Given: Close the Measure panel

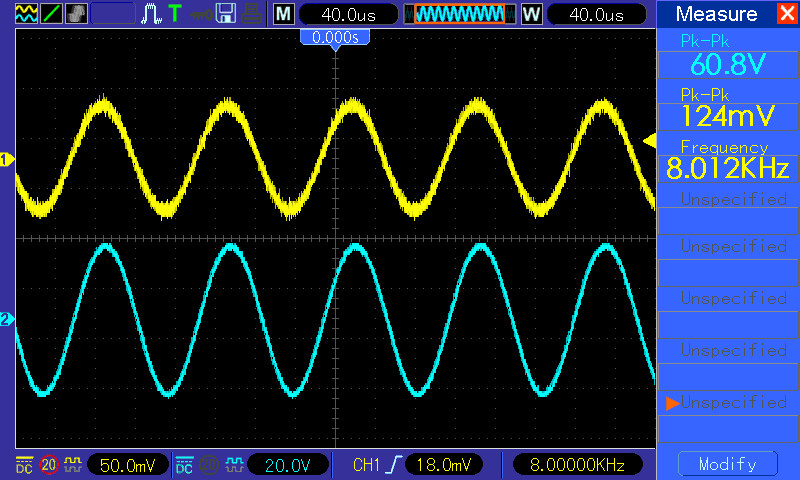Looking at the screenshot, I should [x=786, y=14].
